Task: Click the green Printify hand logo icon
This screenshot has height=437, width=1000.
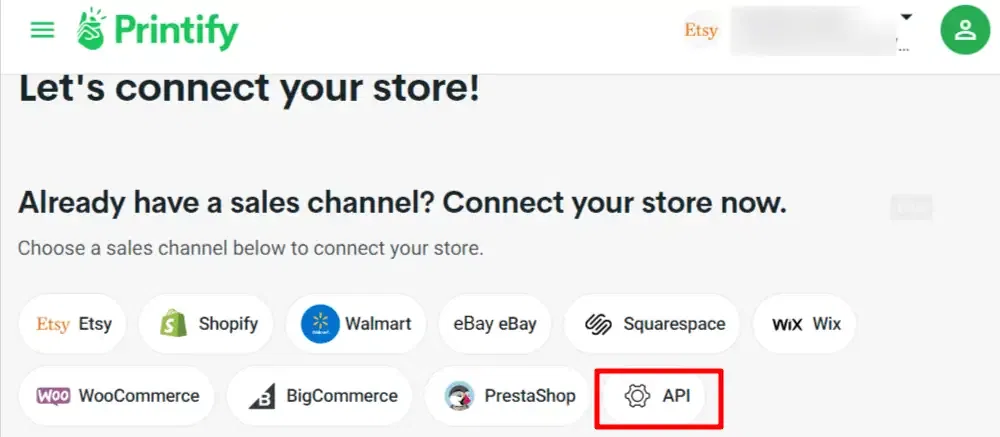Action: point(91,29)
